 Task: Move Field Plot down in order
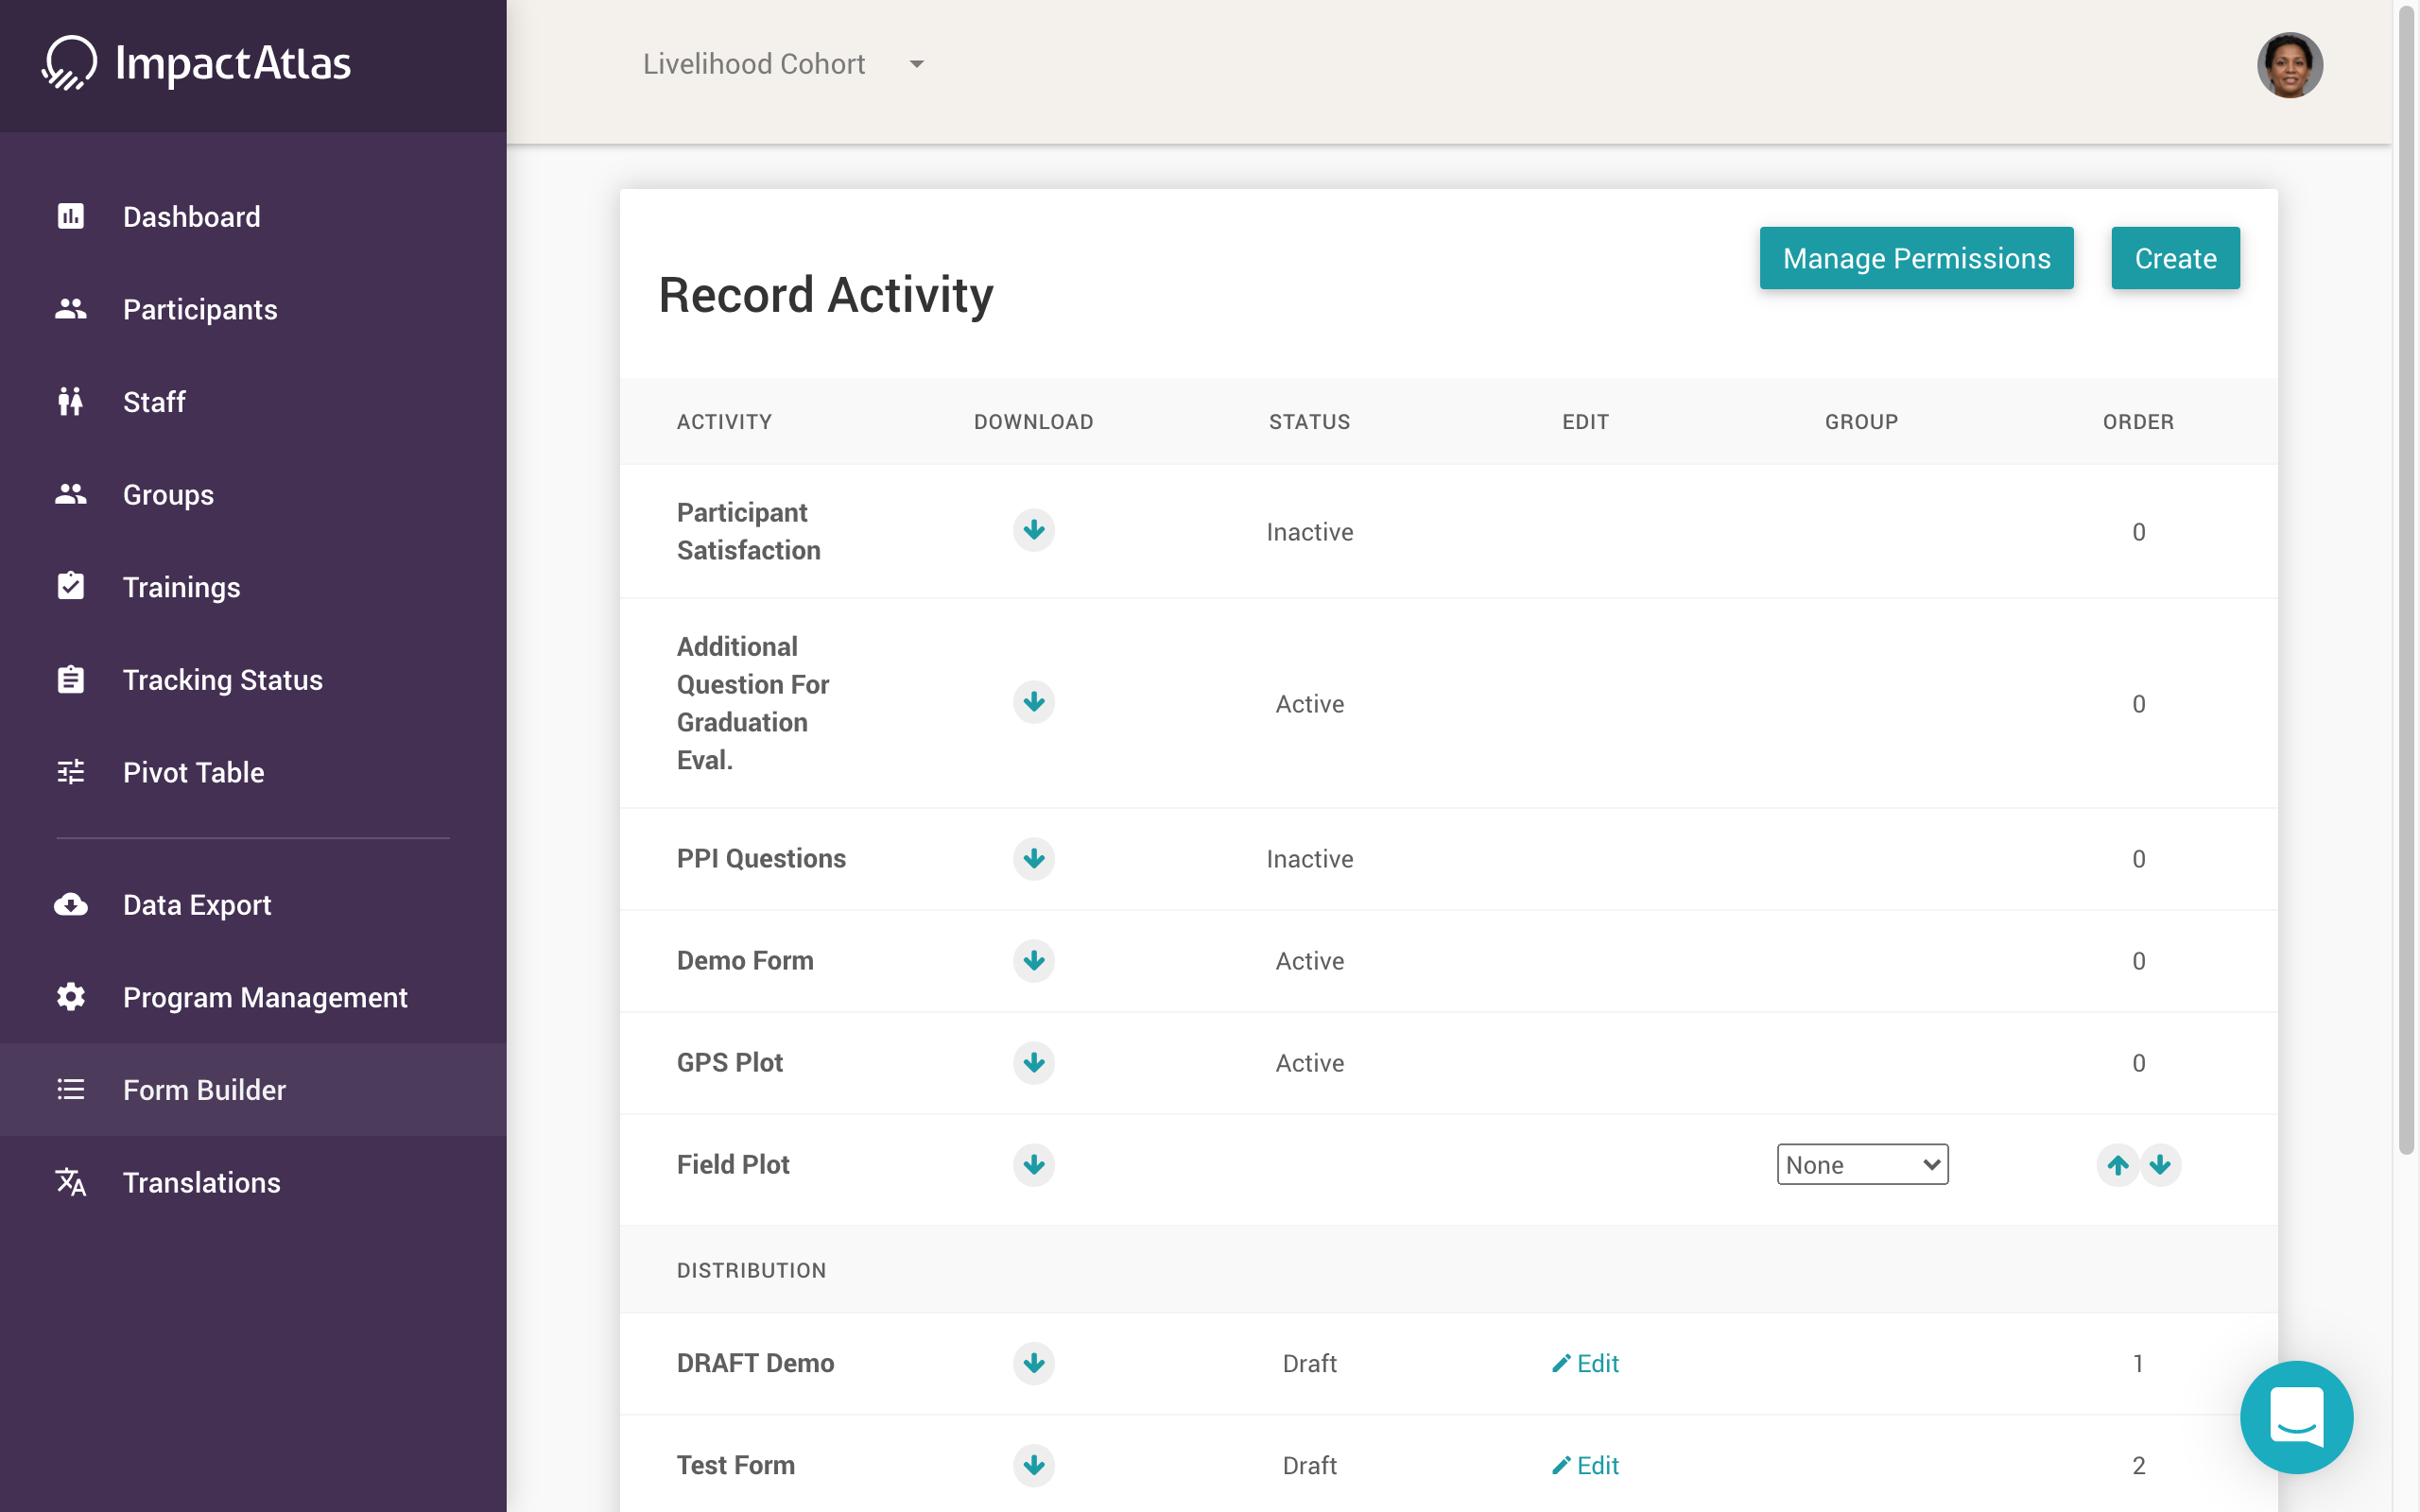click(x=2160, y=1164)
